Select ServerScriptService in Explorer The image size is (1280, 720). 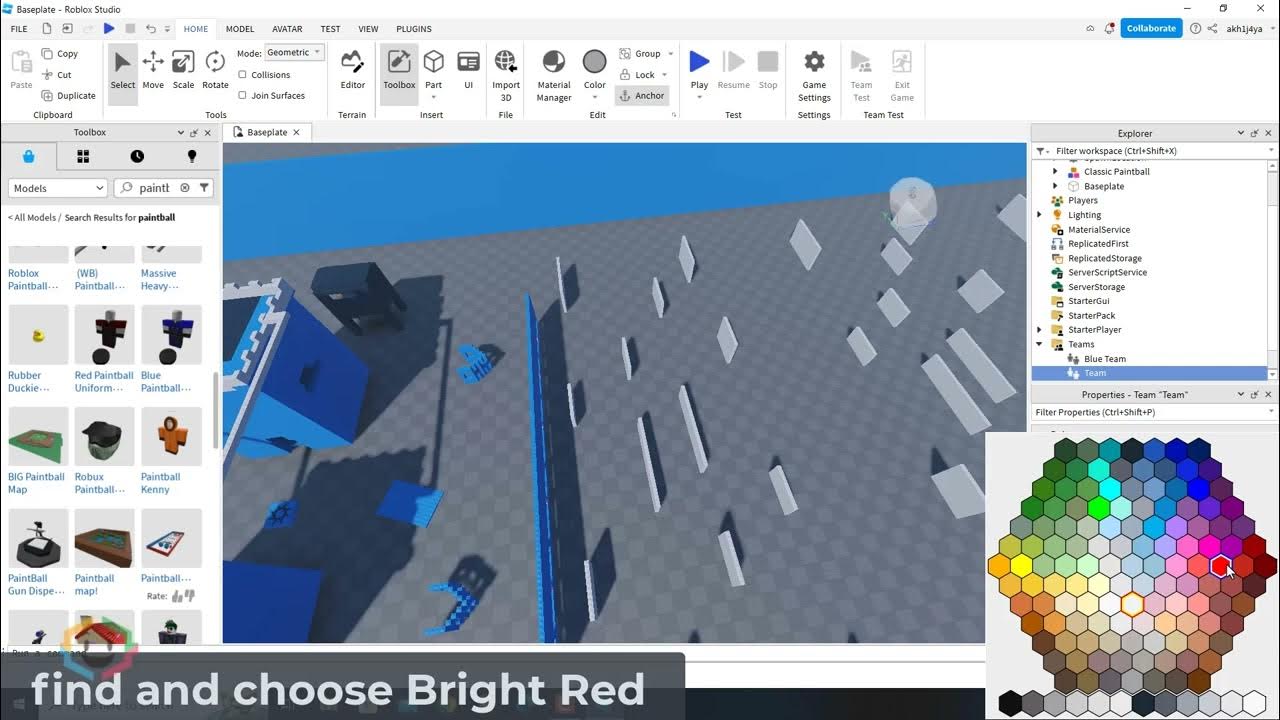(x=1107, y=272)
